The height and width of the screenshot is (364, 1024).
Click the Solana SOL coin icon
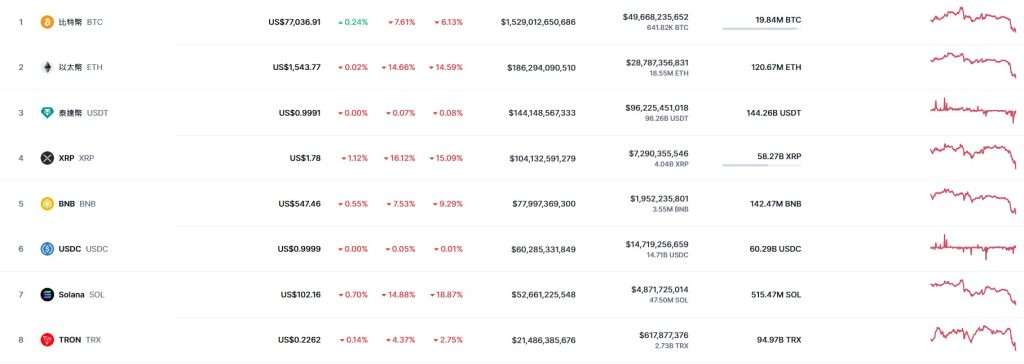[47, 295]
